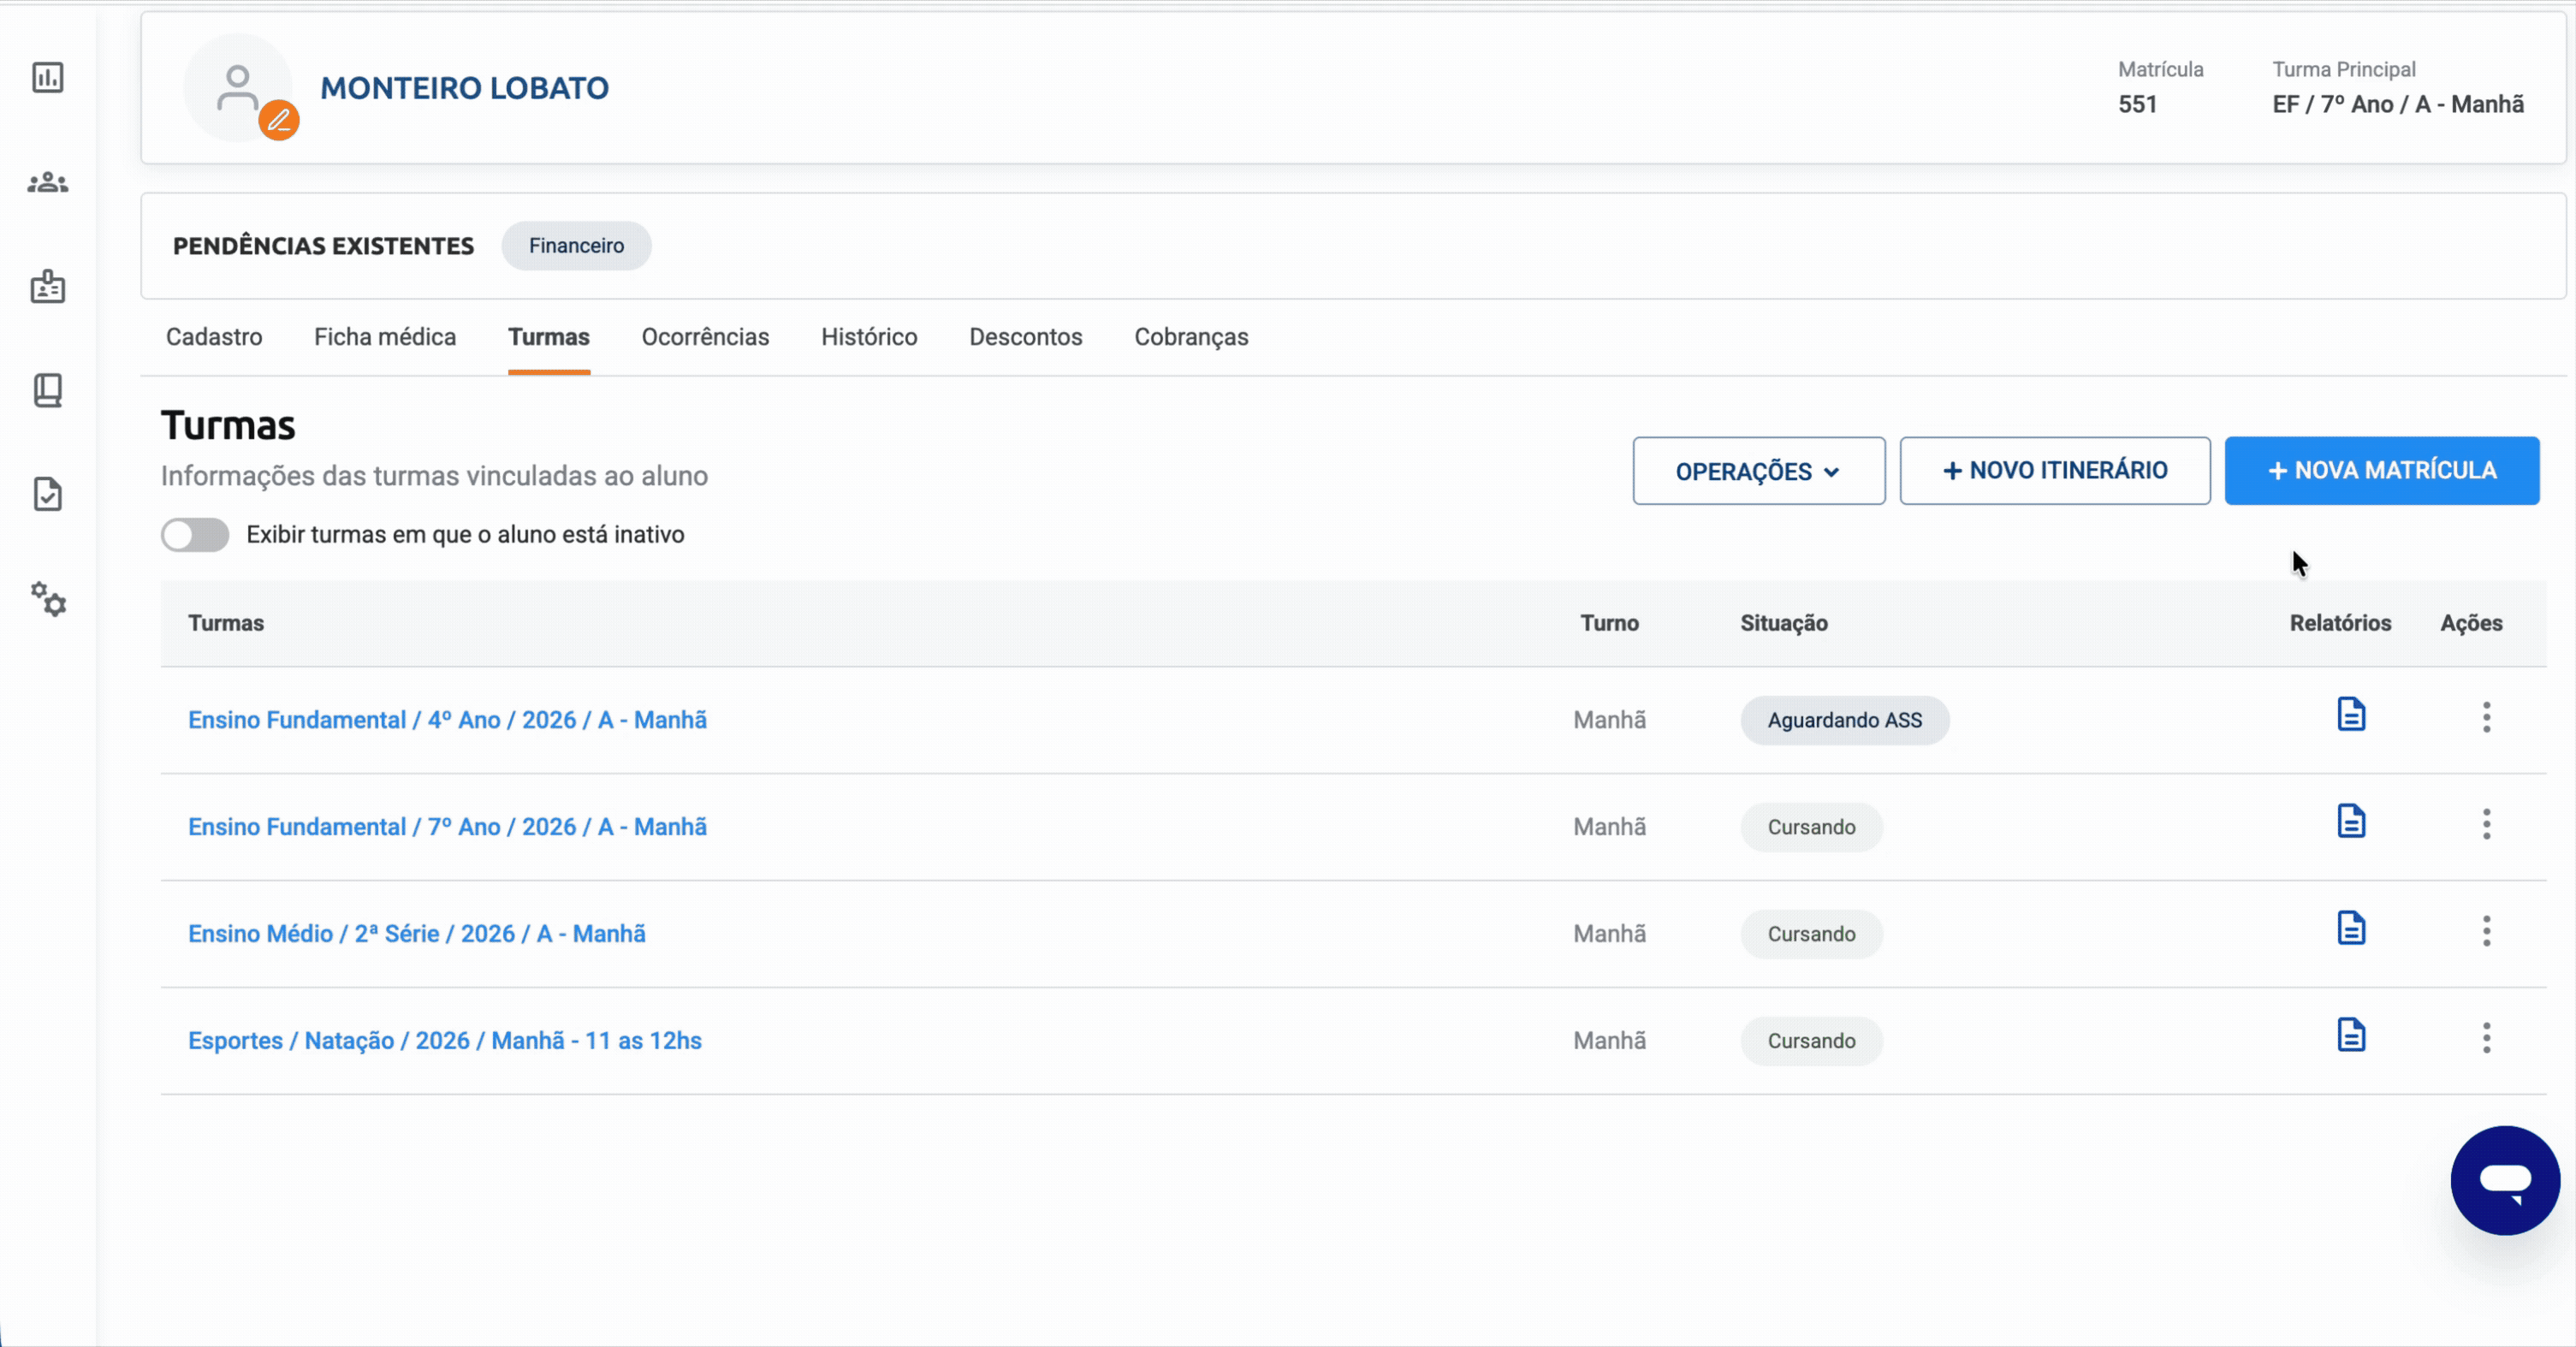Open the Histórico tab
Image resolution: width=2576 pixels, height=1347 pixels.
click(869, 337)
